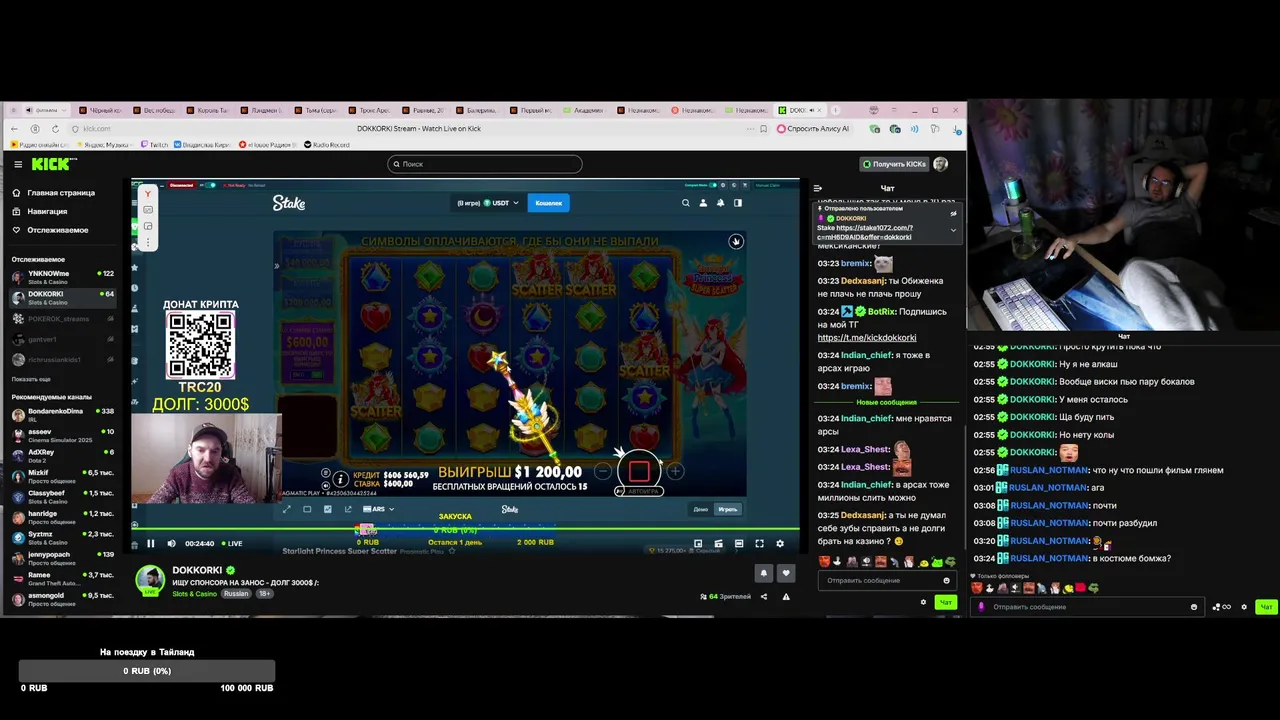Stop spin with the red square button

639,471
